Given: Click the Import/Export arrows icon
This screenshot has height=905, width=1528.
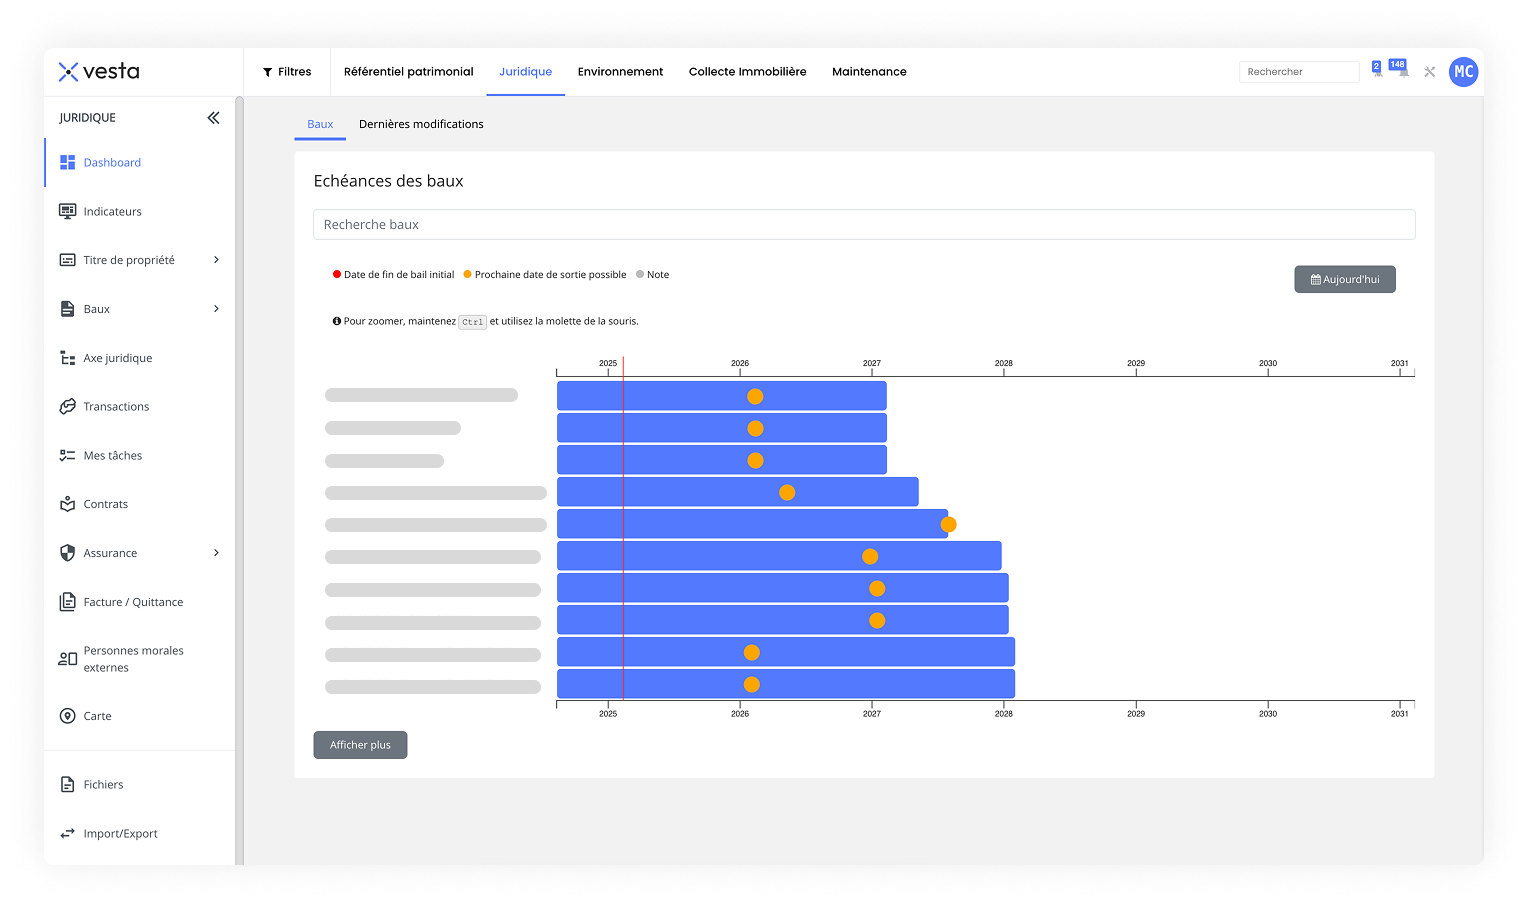Looking at the screenshot, I should 68,834.
